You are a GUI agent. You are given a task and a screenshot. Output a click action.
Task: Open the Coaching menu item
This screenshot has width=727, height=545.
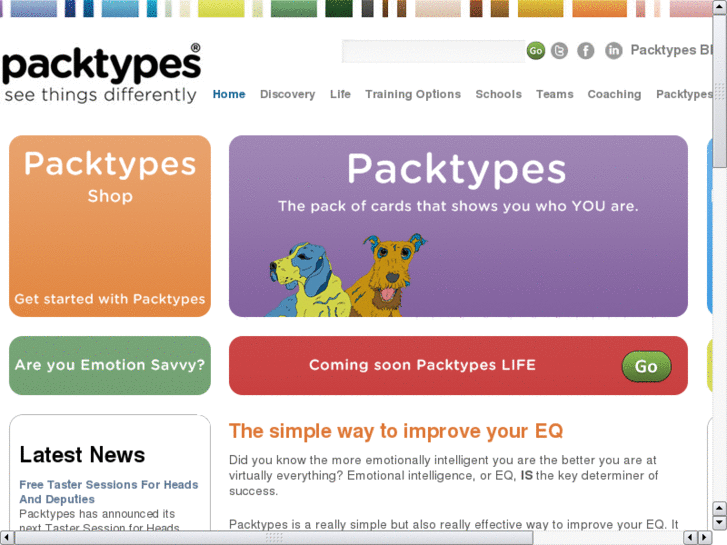point(614,94)
